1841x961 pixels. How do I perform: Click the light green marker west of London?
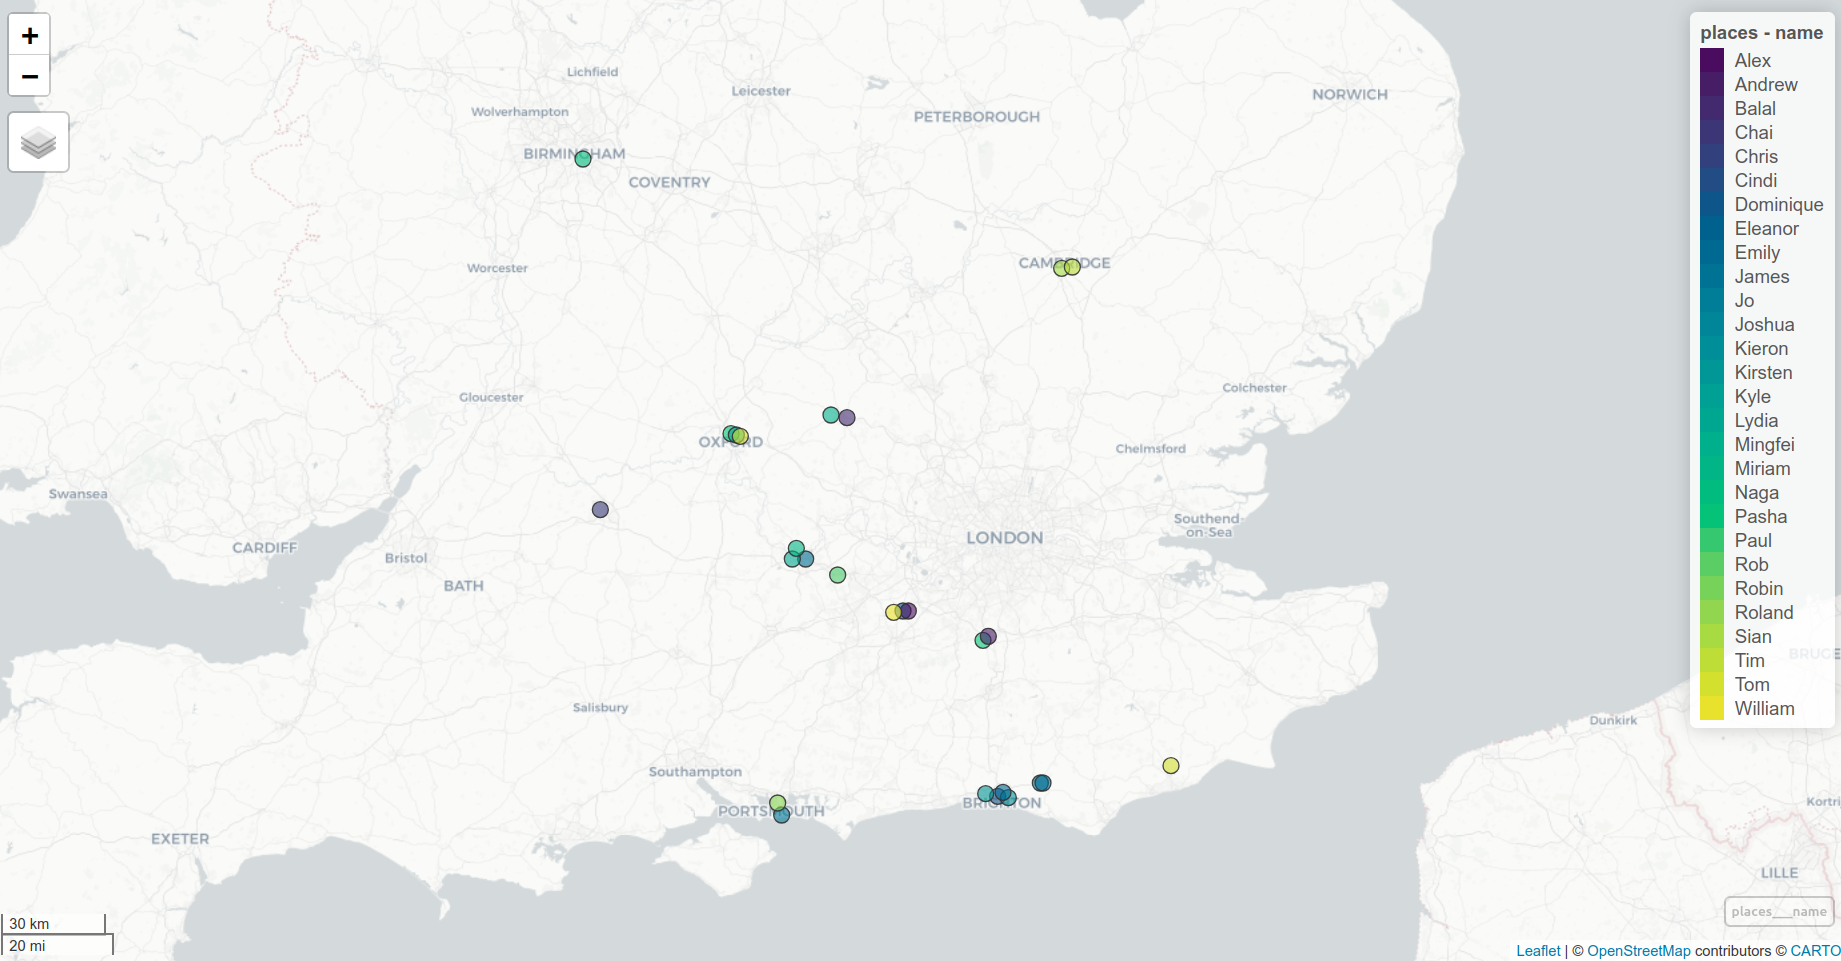[x=838, y=575]
